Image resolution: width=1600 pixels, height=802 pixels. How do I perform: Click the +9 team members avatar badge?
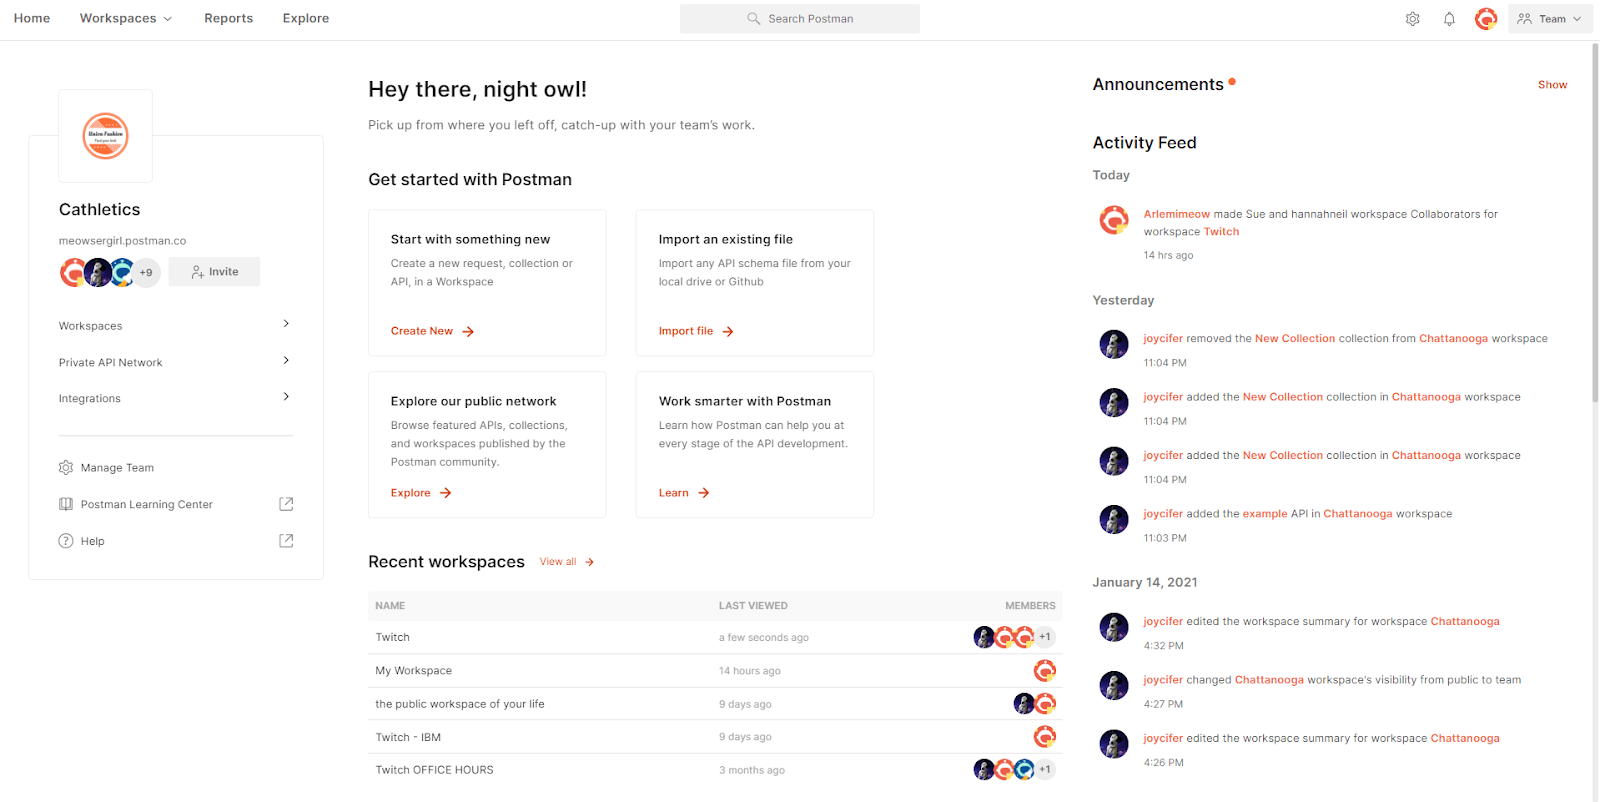coord(146,271)
